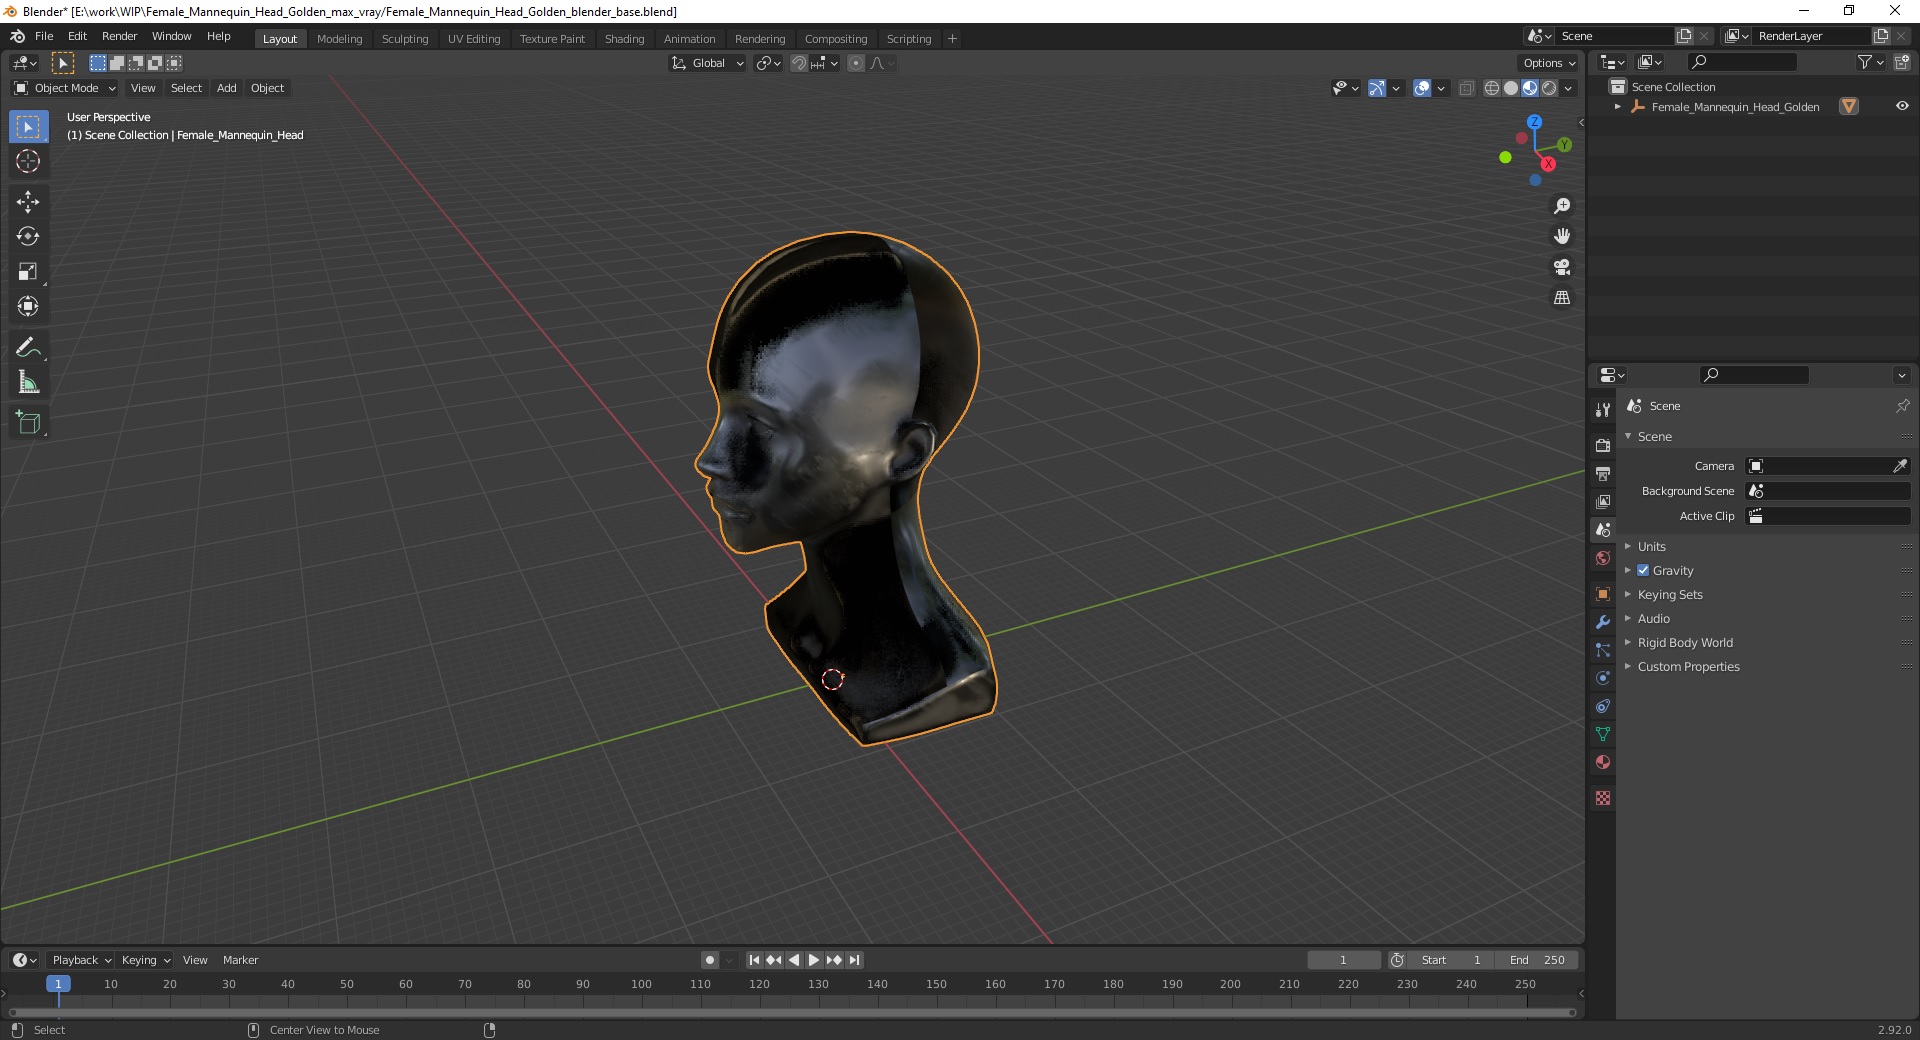The image size is (1920, 1040).
Task: Open the World properties tab
Action: pyautogui.click(x=1603, y=558)
